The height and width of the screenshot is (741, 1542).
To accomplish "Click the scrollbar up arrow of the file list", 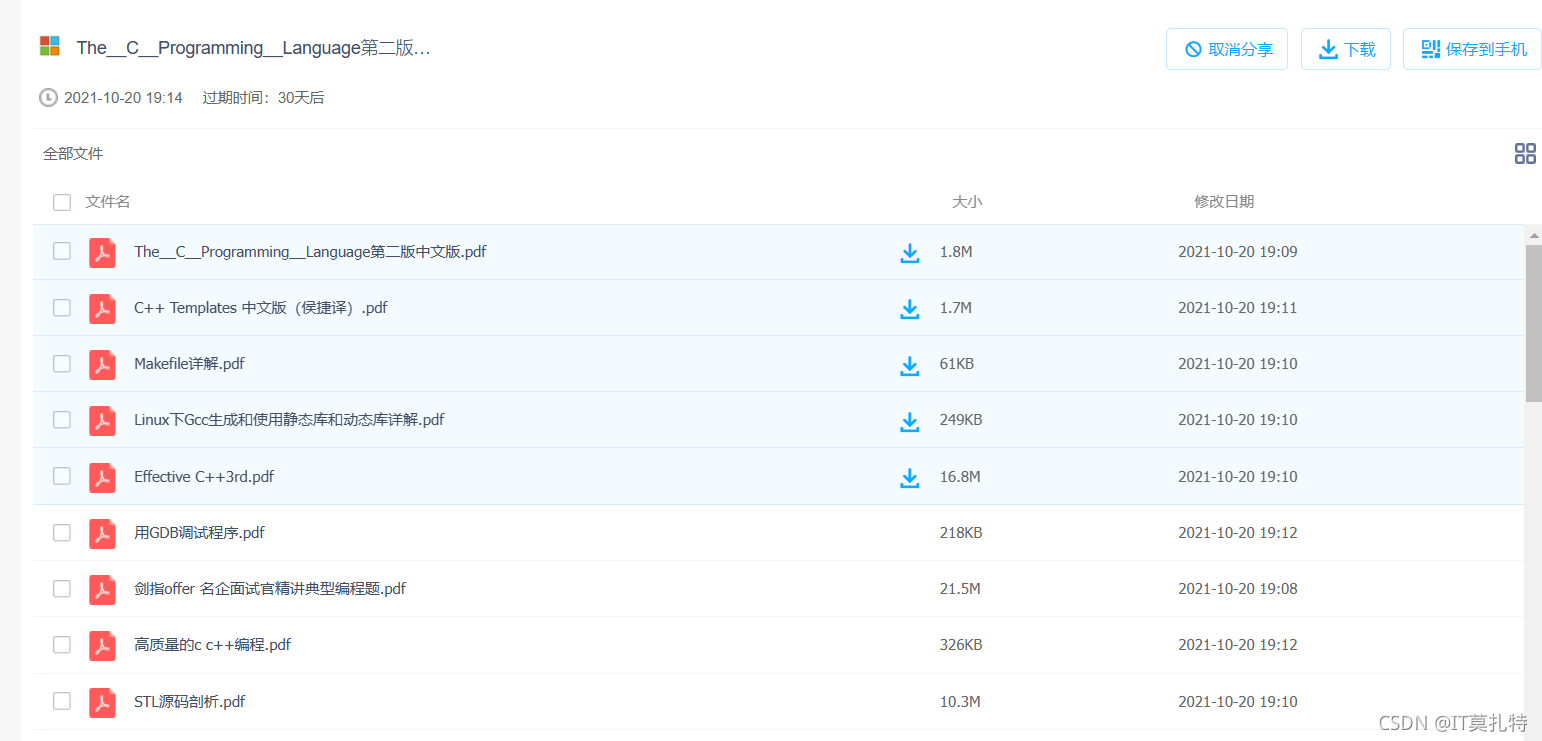I will pos(1534,235).
